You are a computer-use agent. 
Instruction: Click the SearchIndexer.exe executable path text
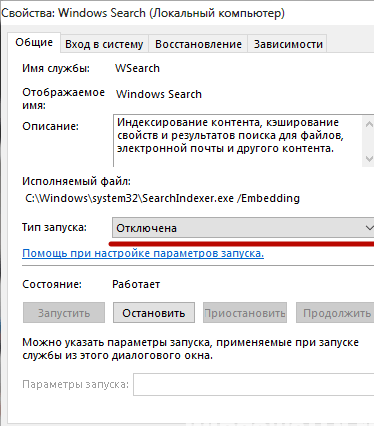pos(162,198)
